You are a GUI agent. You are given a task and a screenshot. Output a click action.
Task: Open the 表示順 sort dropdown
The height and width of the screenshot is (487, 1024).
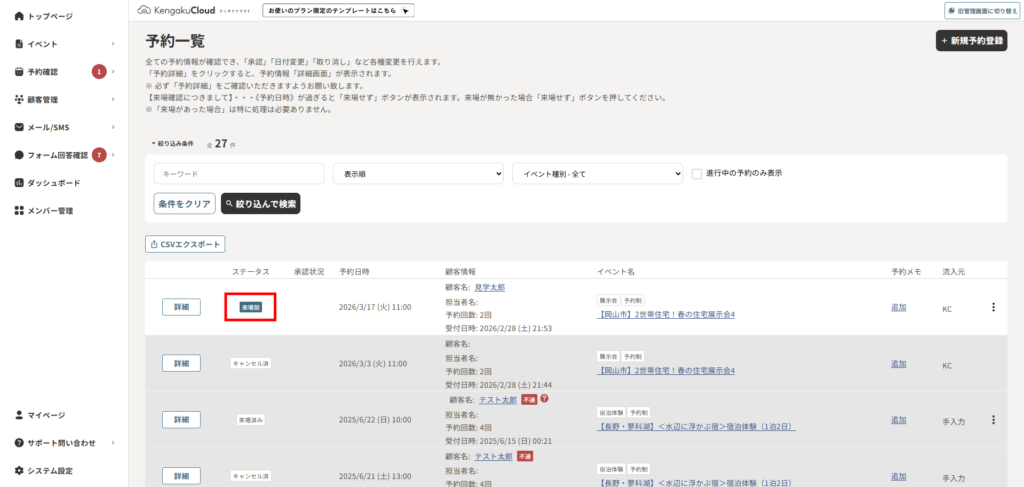(x=417, y=174)
